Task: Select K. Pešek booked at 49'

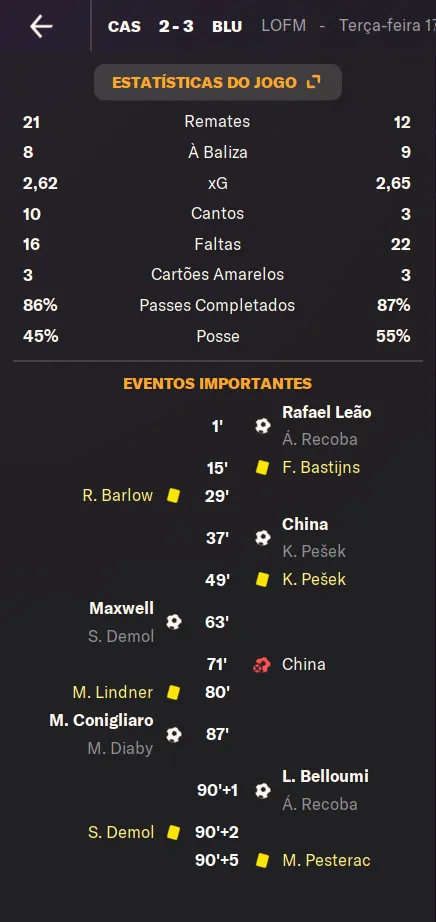Action: [314, 579]
